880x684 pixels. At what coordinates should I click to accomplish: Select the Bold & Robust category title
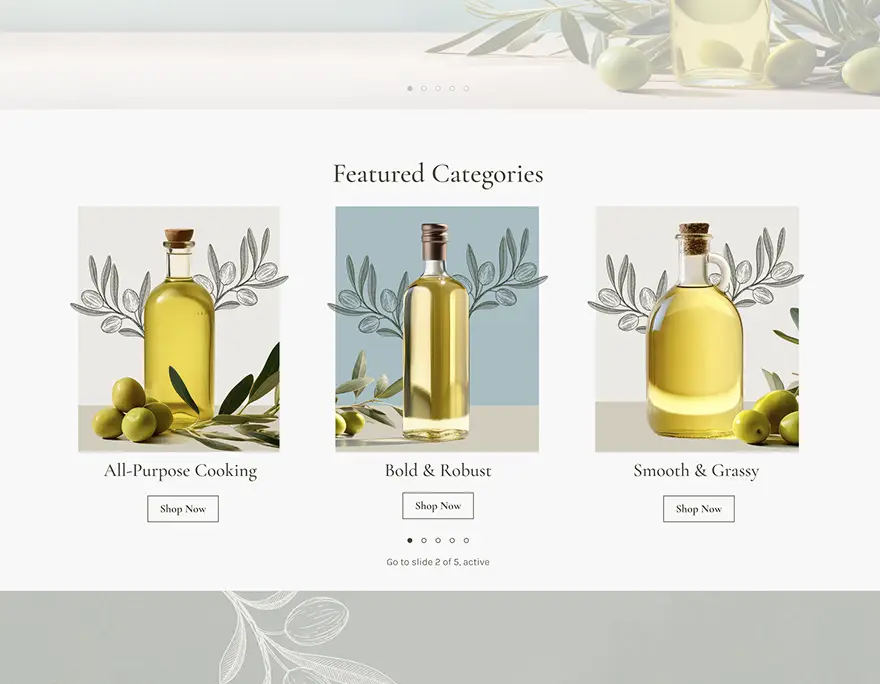point(438,470)
